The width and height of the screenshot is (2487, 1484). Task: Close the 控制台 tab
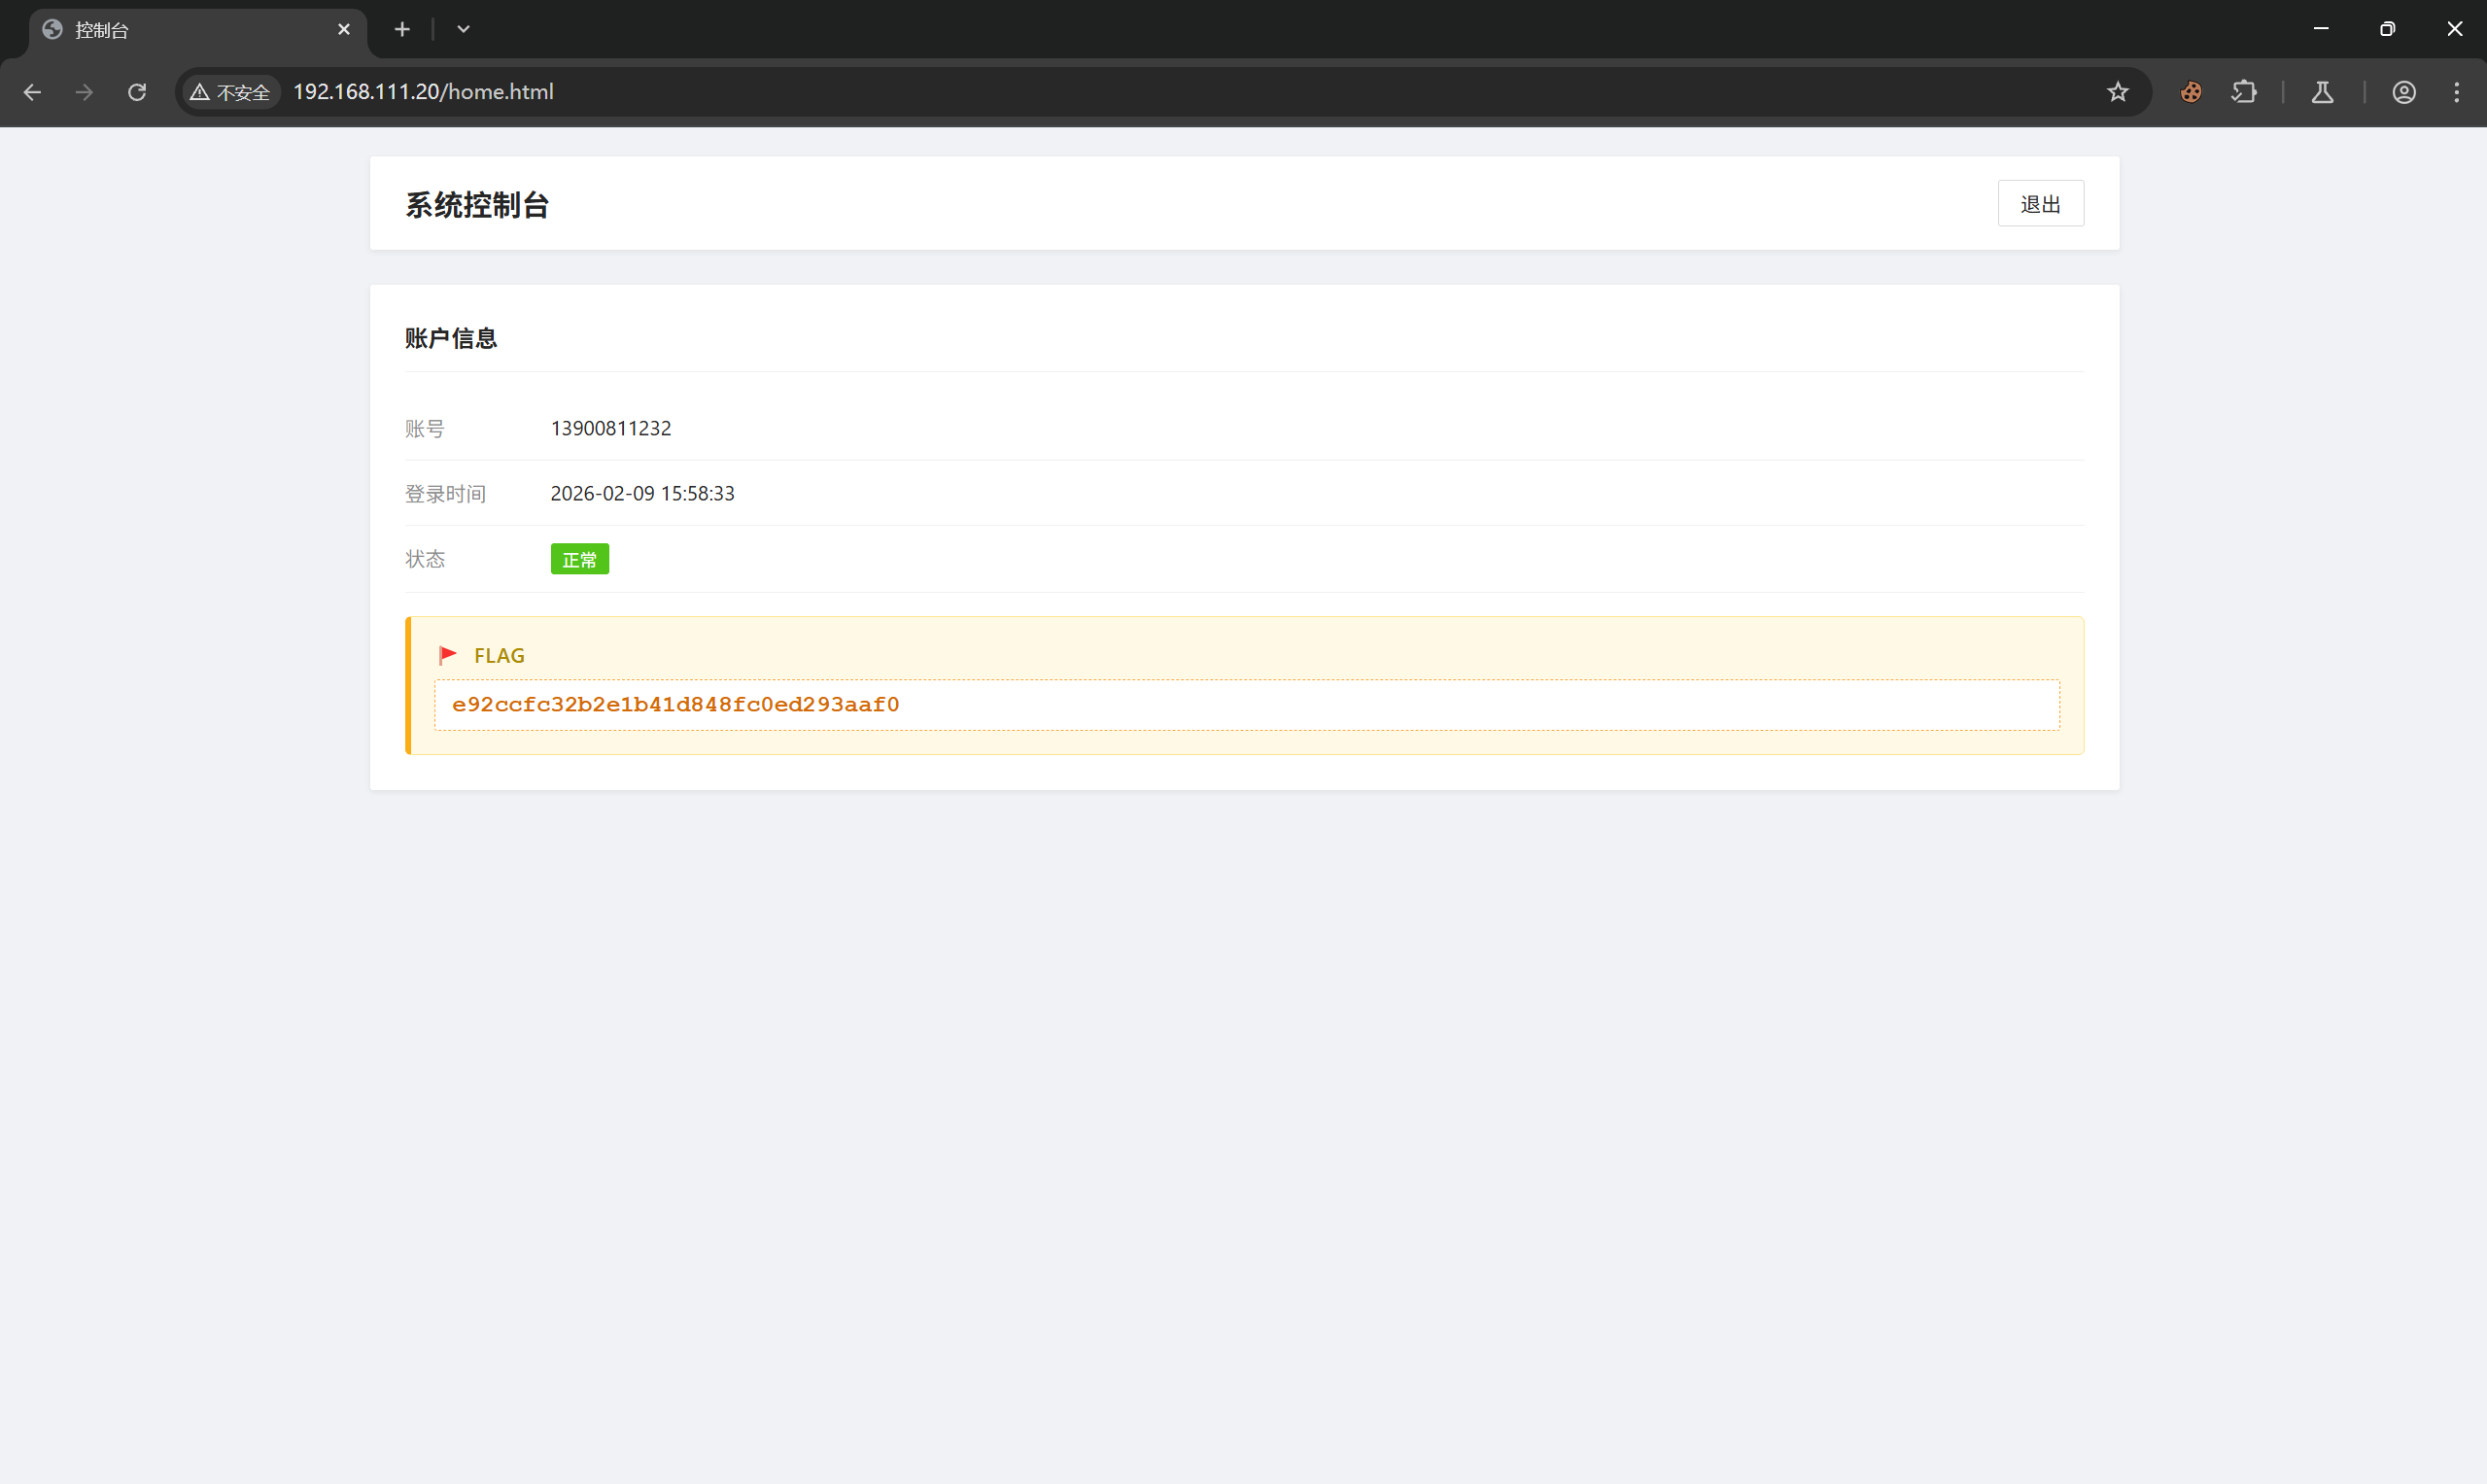pyautogui.click(x=344, y=29)
